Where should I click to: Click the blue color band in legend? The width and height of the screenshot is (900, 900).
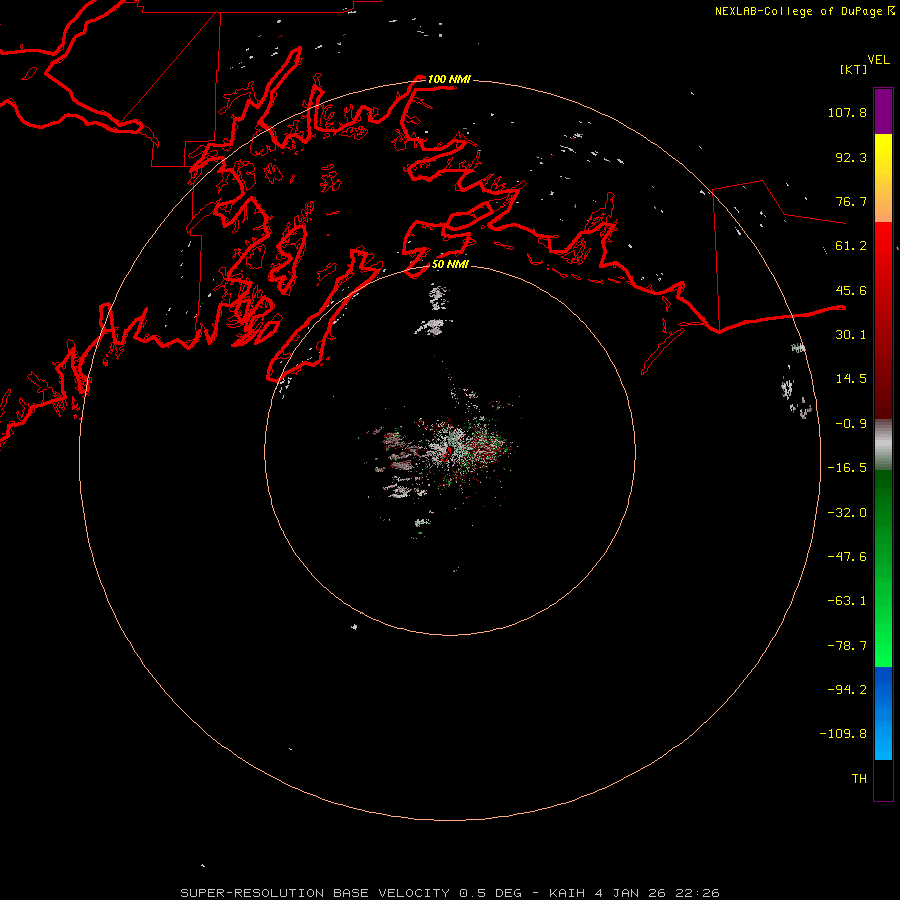coord(883,713)
